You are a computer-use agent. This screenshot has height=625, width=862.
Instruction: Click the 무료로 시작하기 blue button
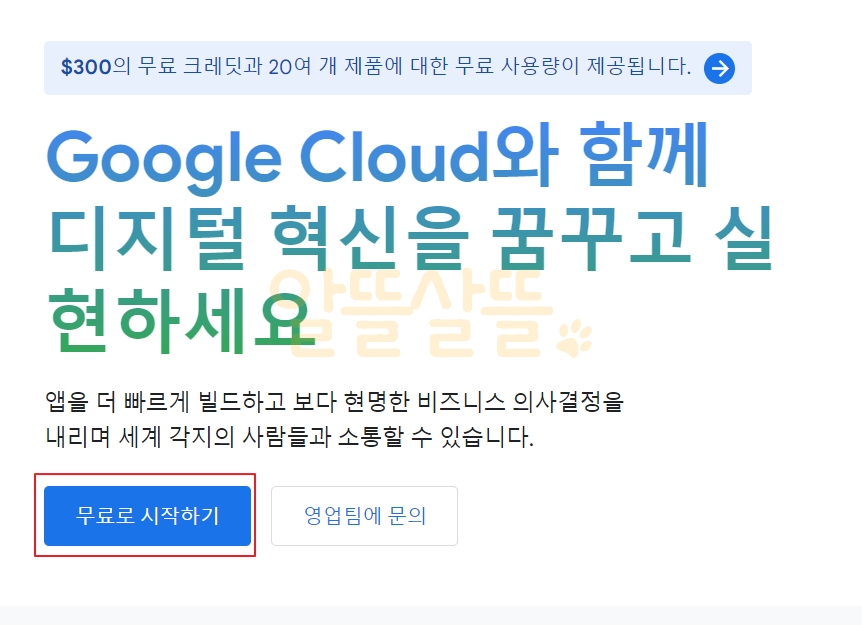(147, 516)
